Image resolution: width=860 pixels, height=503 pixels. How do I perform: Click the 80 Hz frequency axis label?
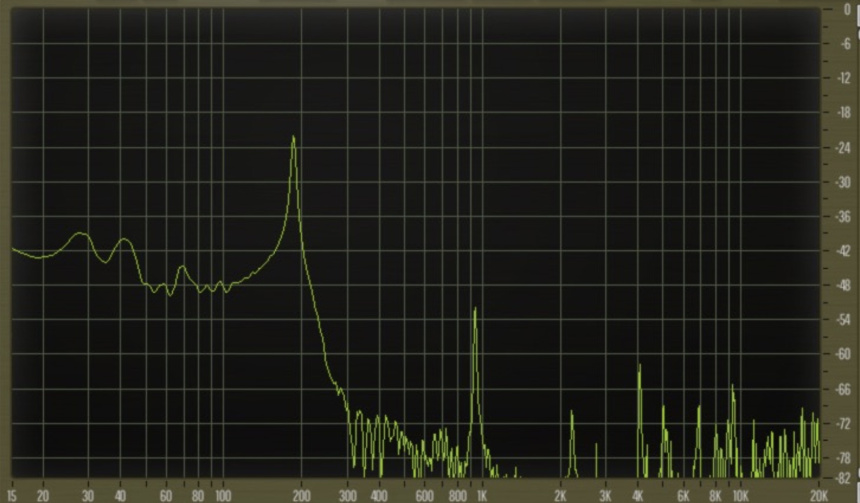coord(198,496)
